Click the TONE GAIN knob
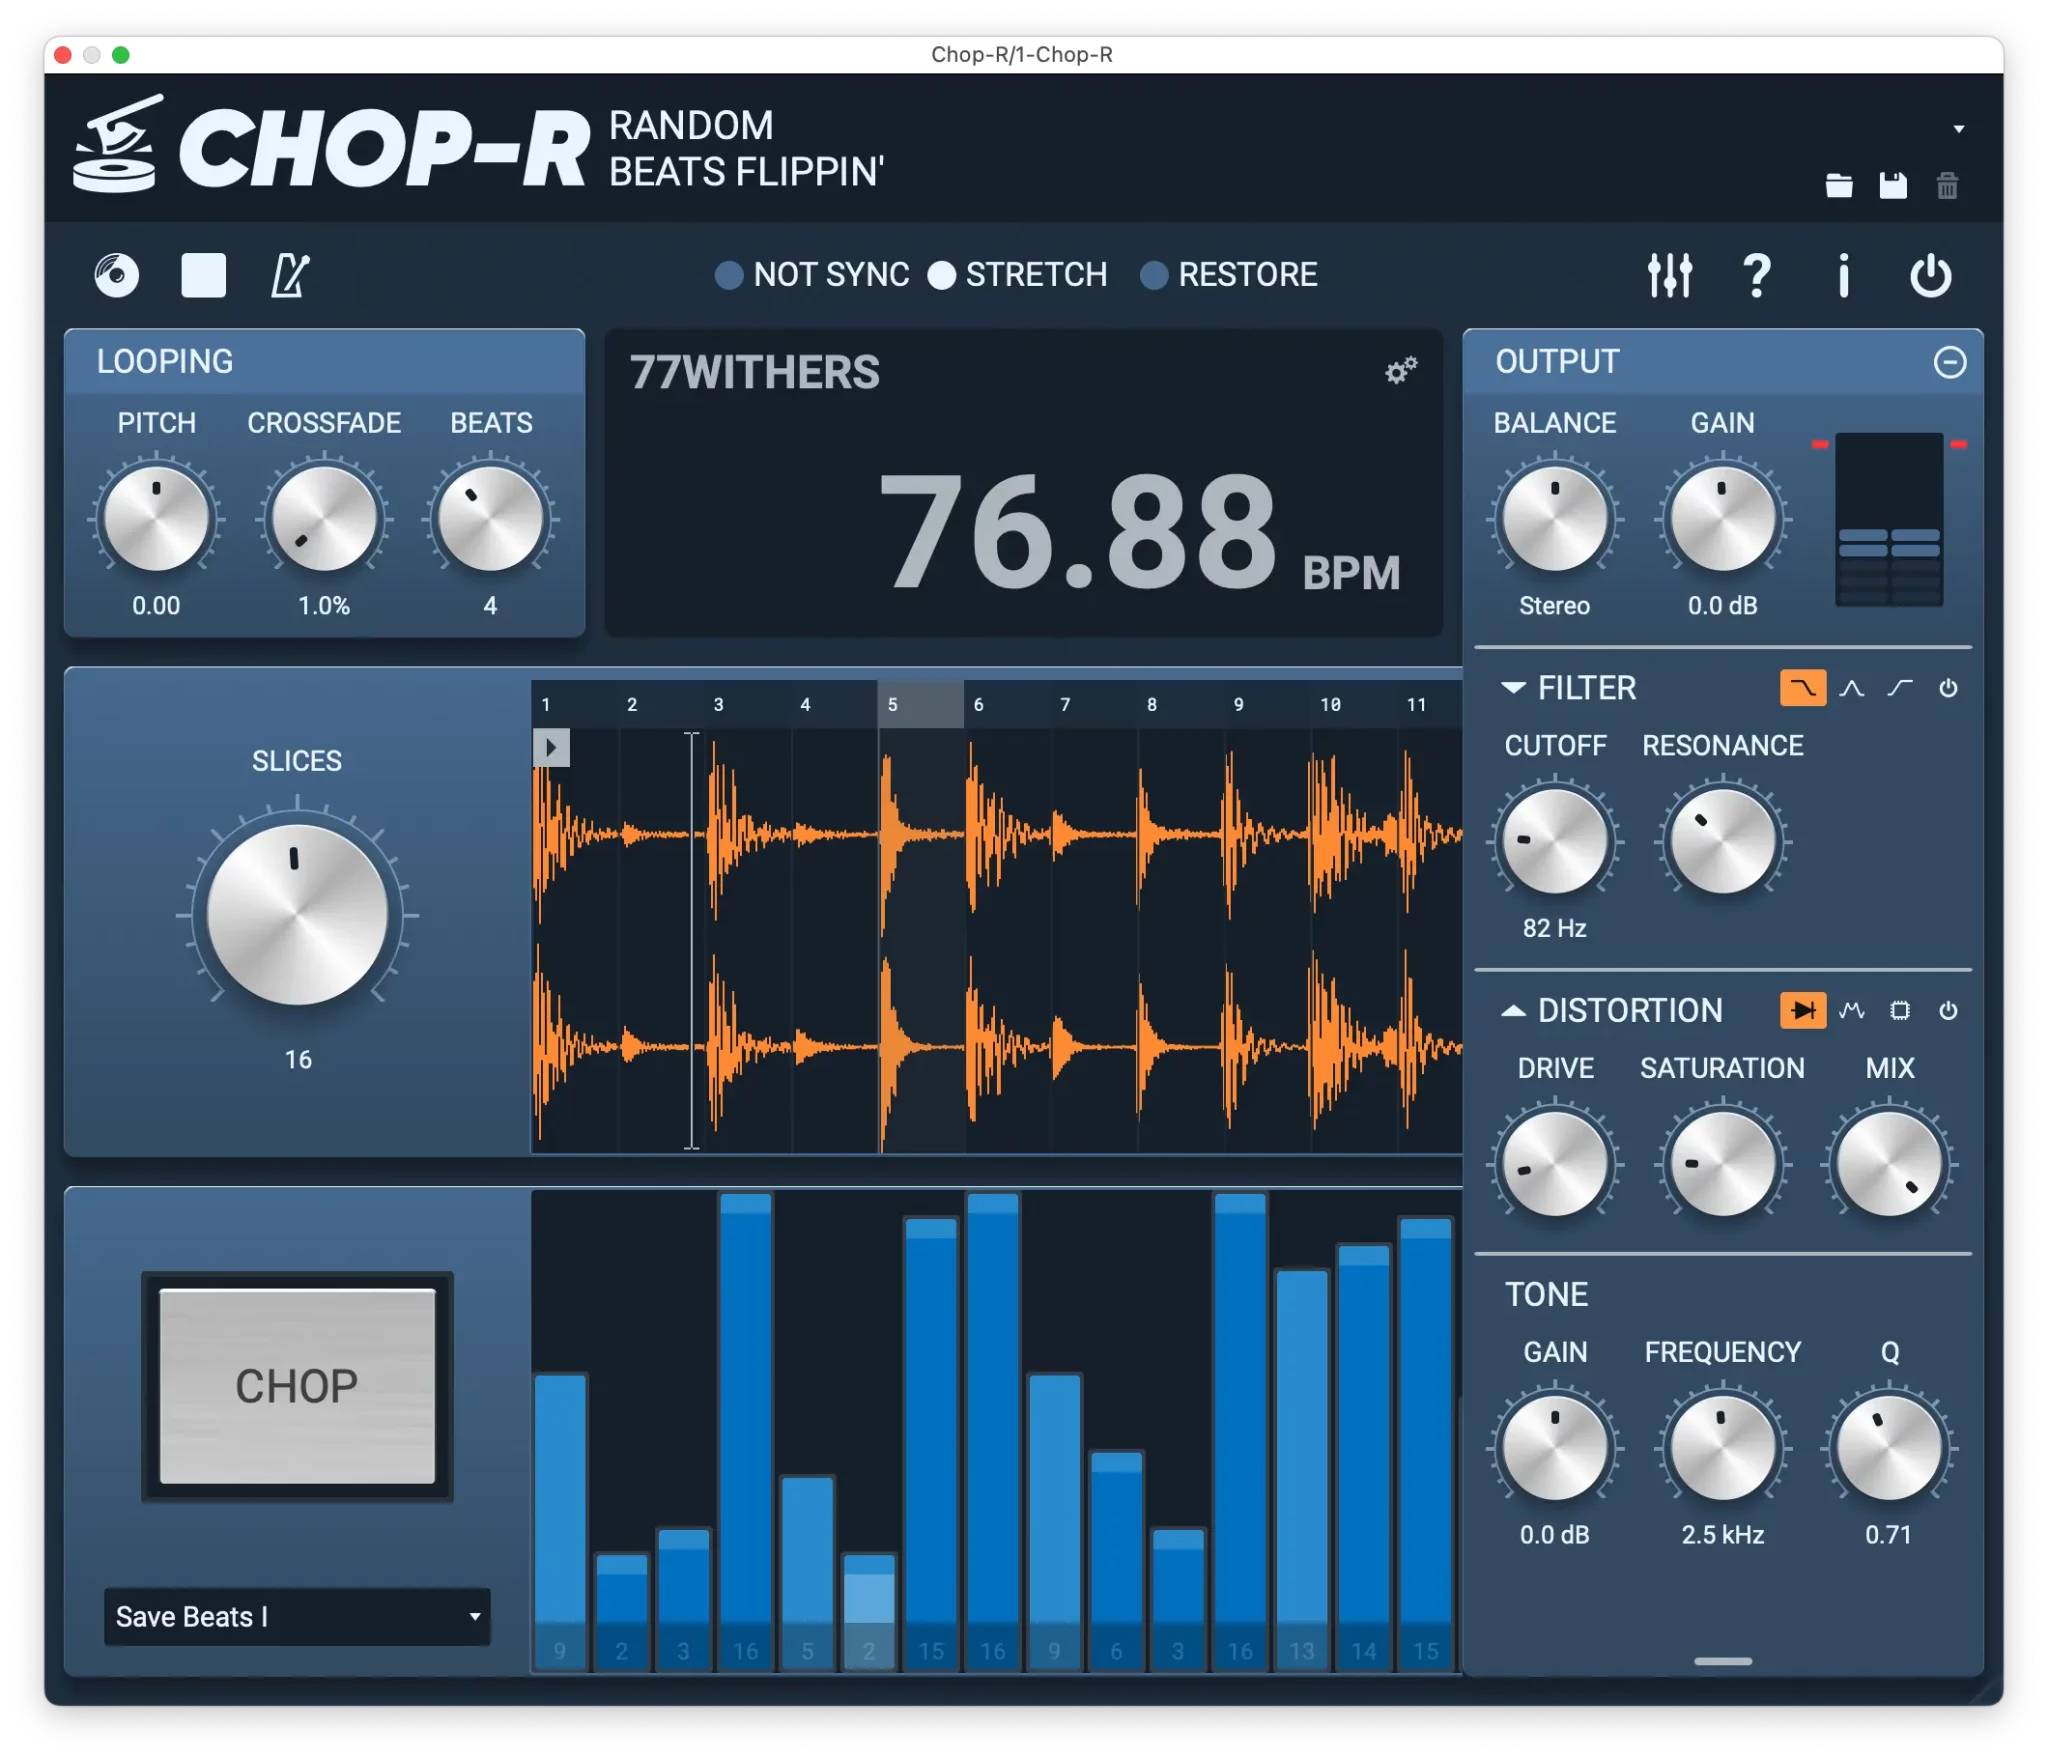The image size is (2048, 1758). pos(1554,1448)
